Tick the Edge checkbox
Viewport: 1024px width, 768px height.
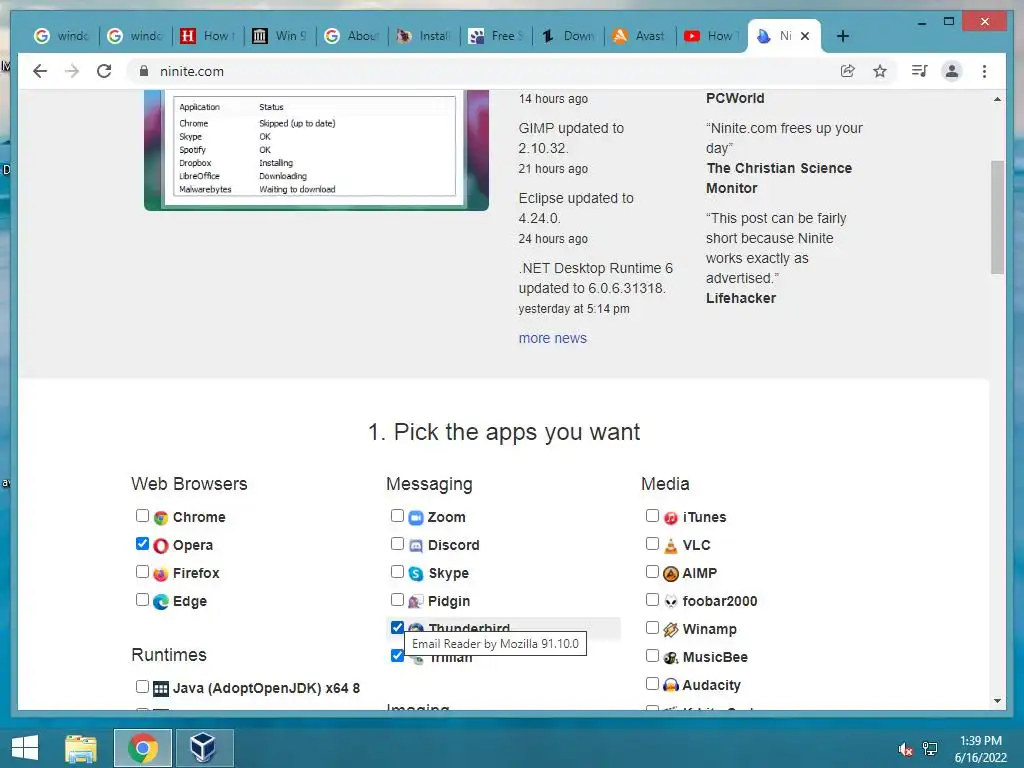(142, 600)
